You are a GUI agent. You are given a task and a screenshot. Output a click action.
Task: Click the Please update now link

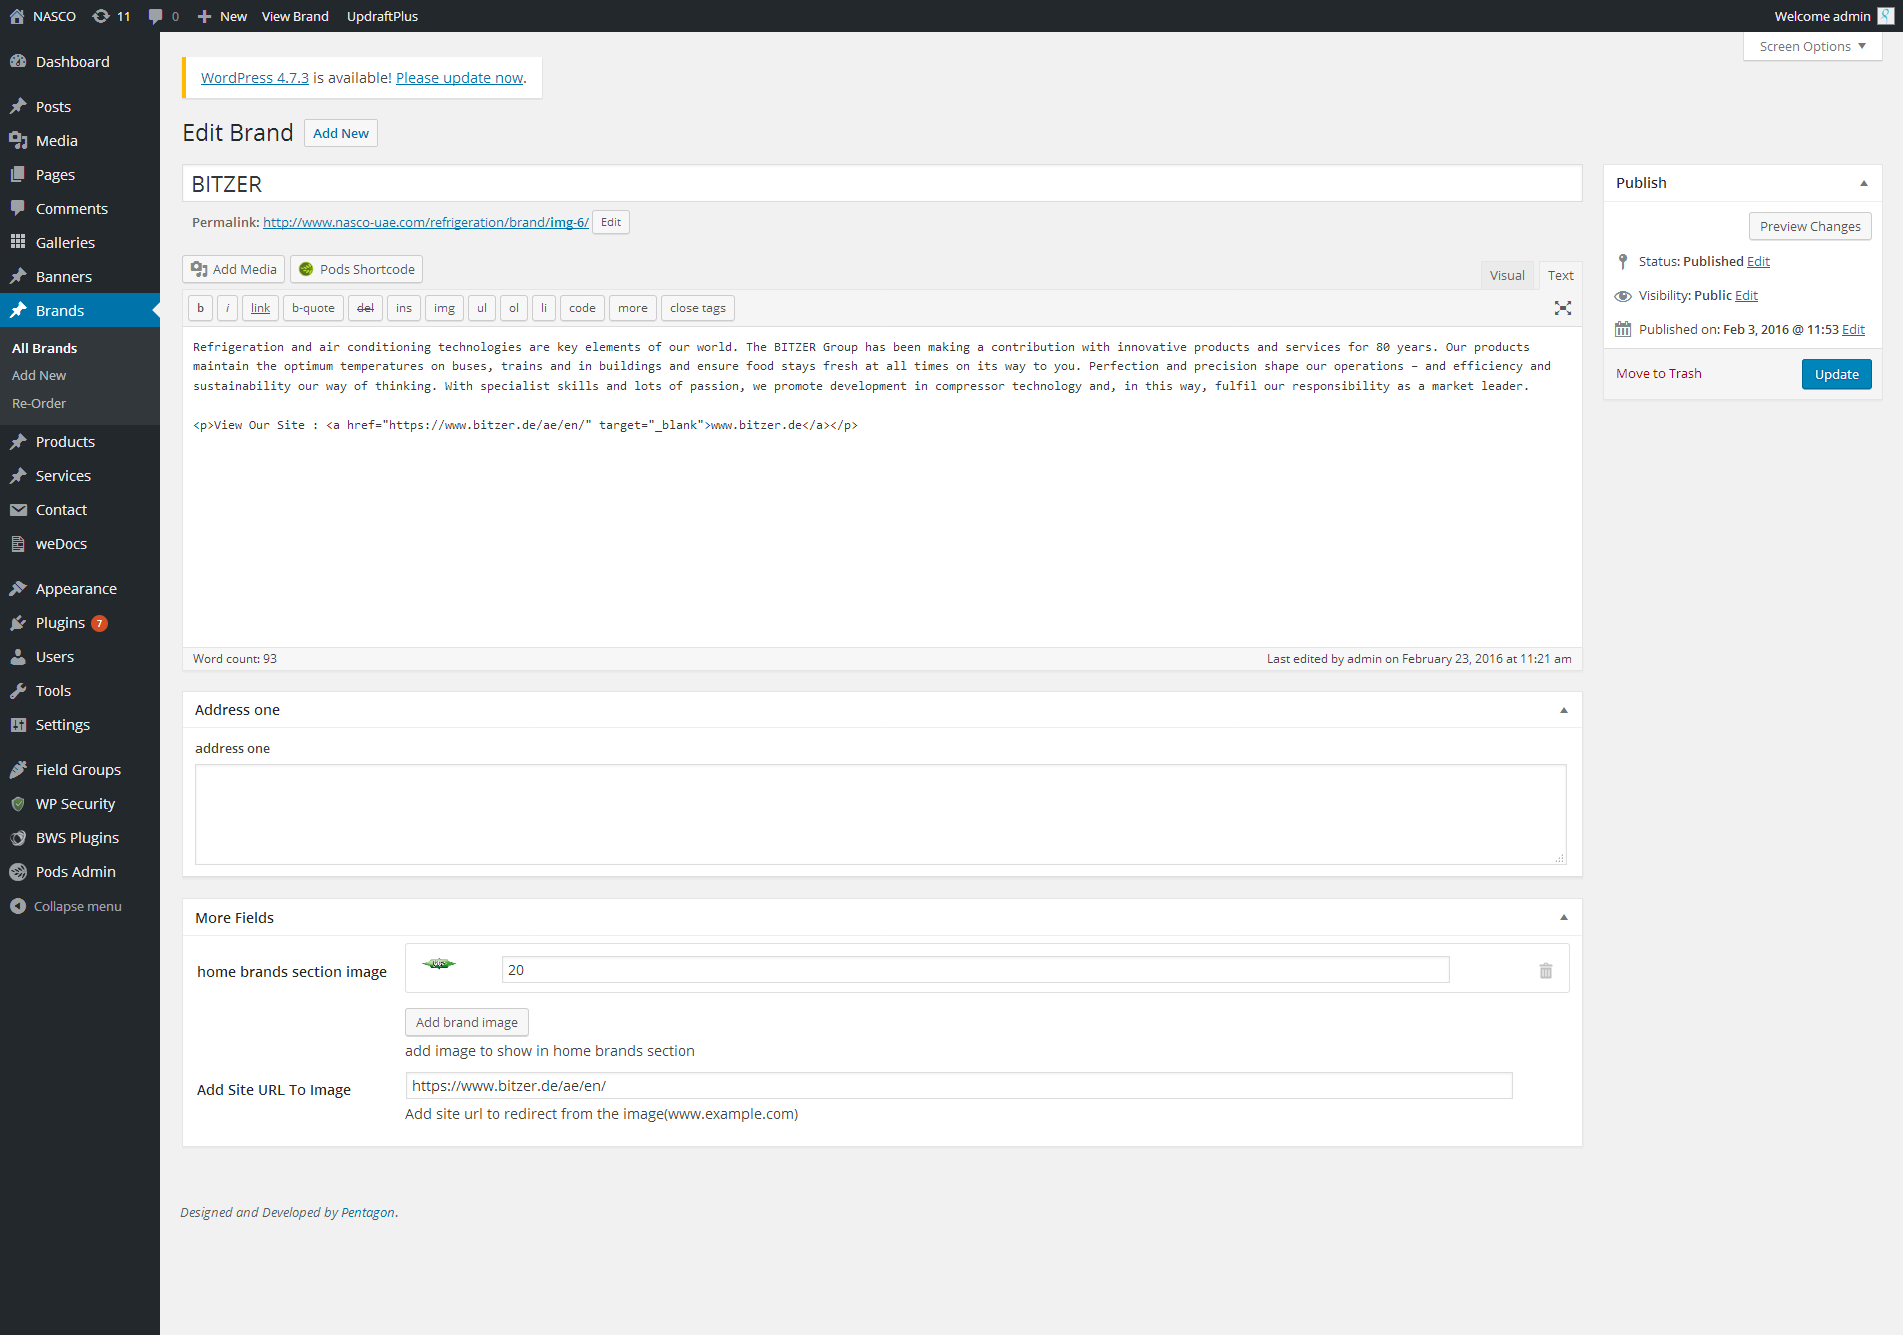459,78
